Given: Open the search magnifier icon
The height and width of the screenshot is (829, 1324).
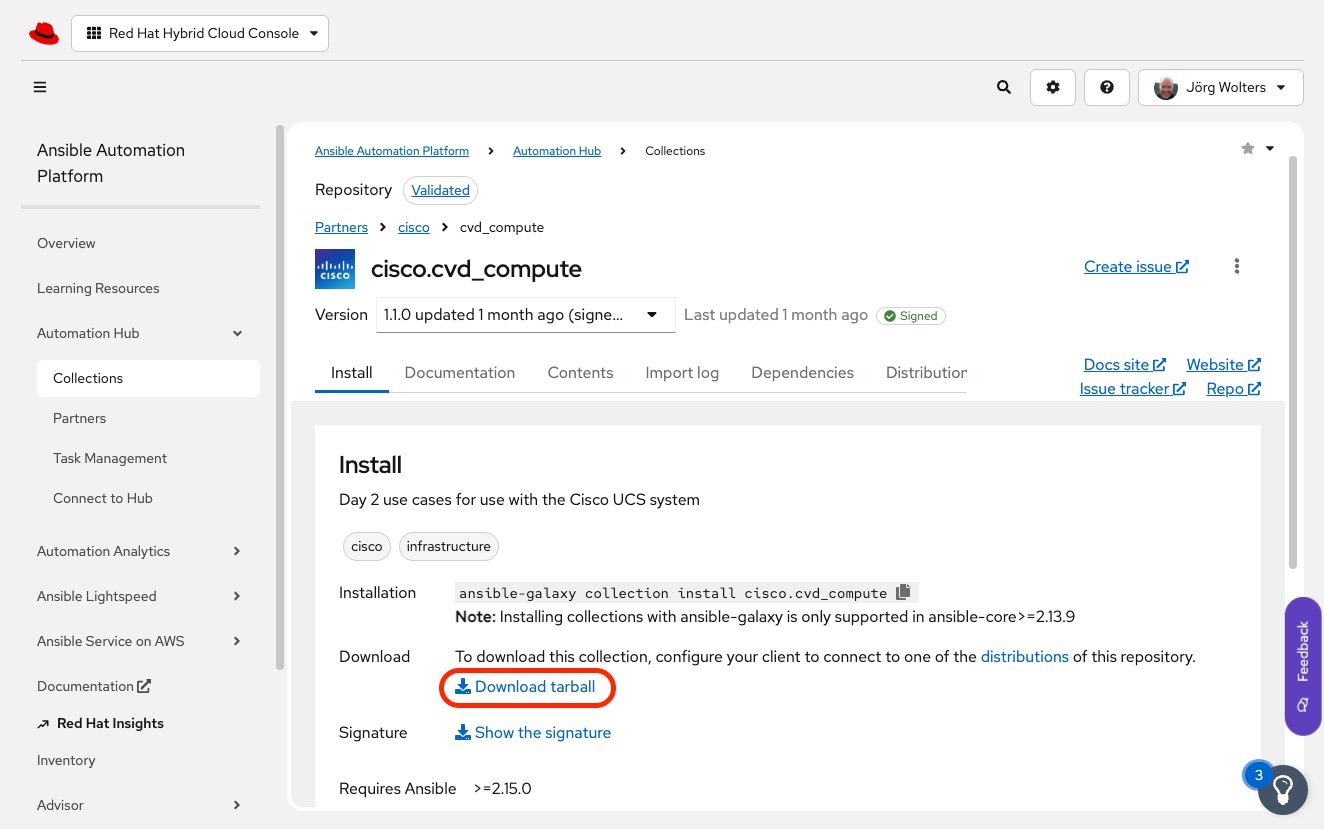Looking at the screenshot, I should [1004, 87].
